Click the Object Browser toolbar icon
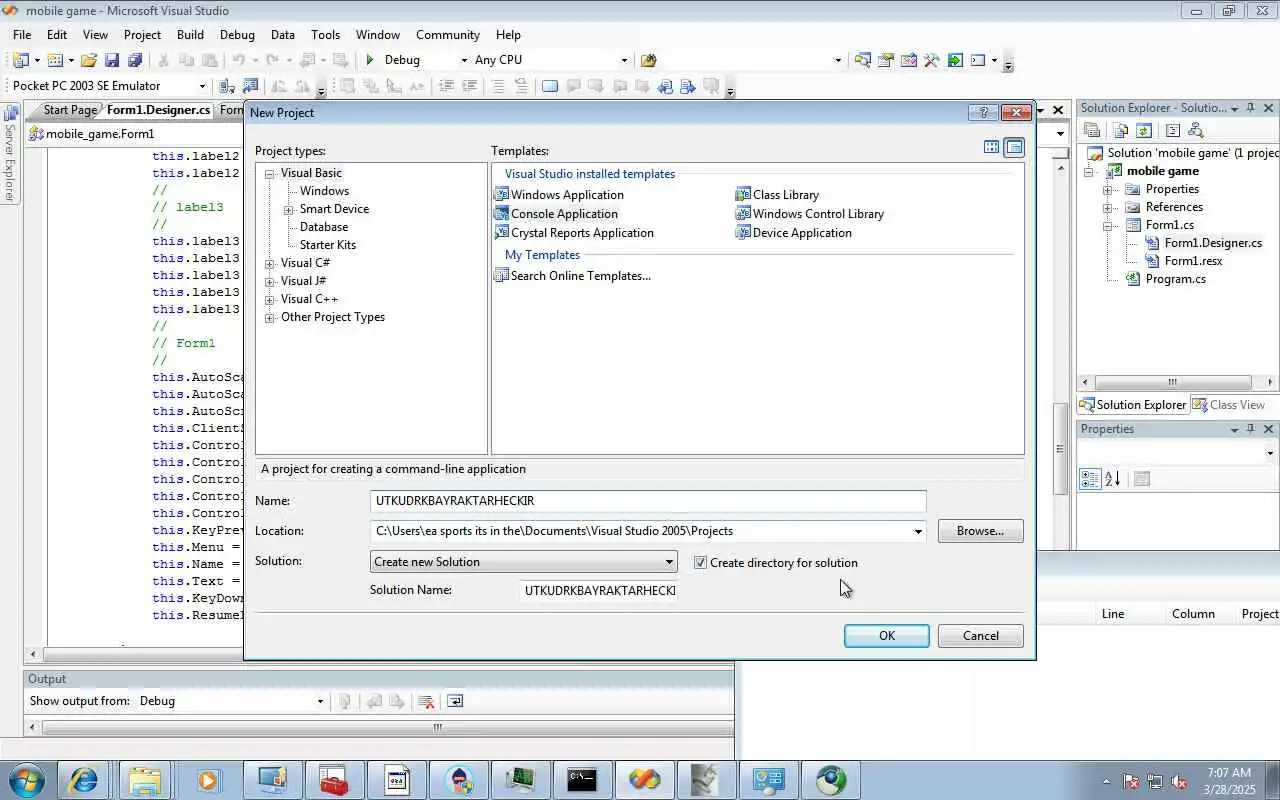The height and width of the screenshot is (800, 1280). 909,60
